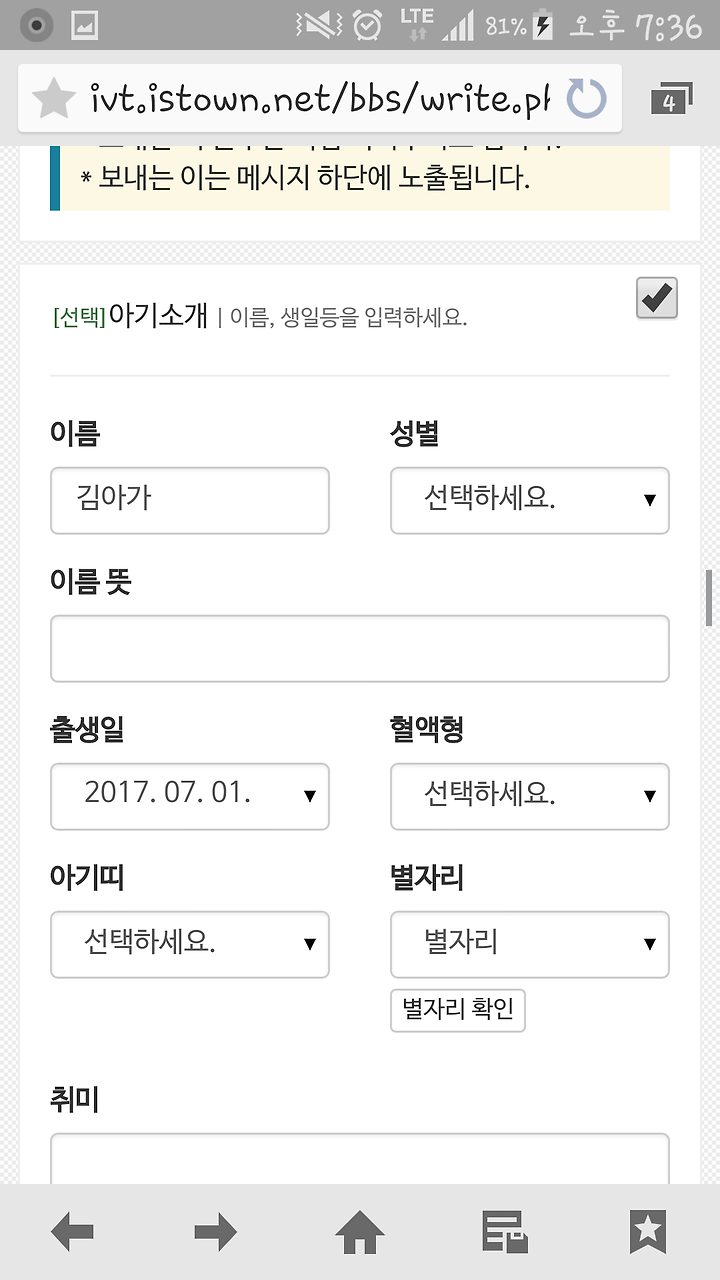
Task: Tap the browser forward arrow icon
Action: (x=216, y=1232)
